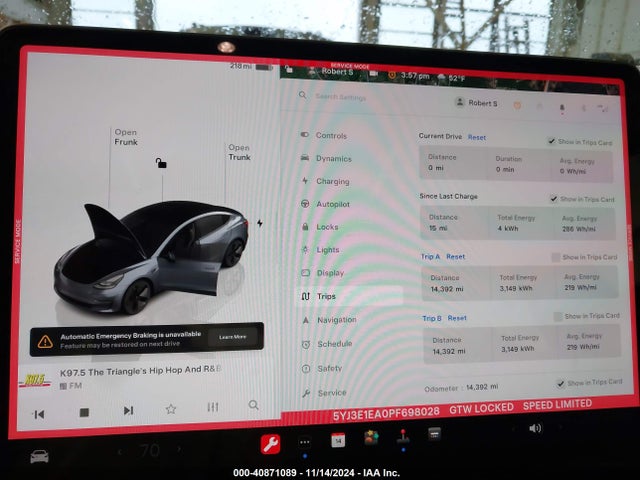Click the Search Settings field
The image size is (640, 480).
tap(341, 97)
